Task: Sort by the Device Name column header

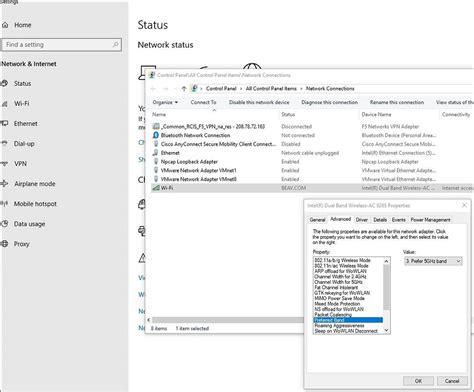Action: [376, 114]
